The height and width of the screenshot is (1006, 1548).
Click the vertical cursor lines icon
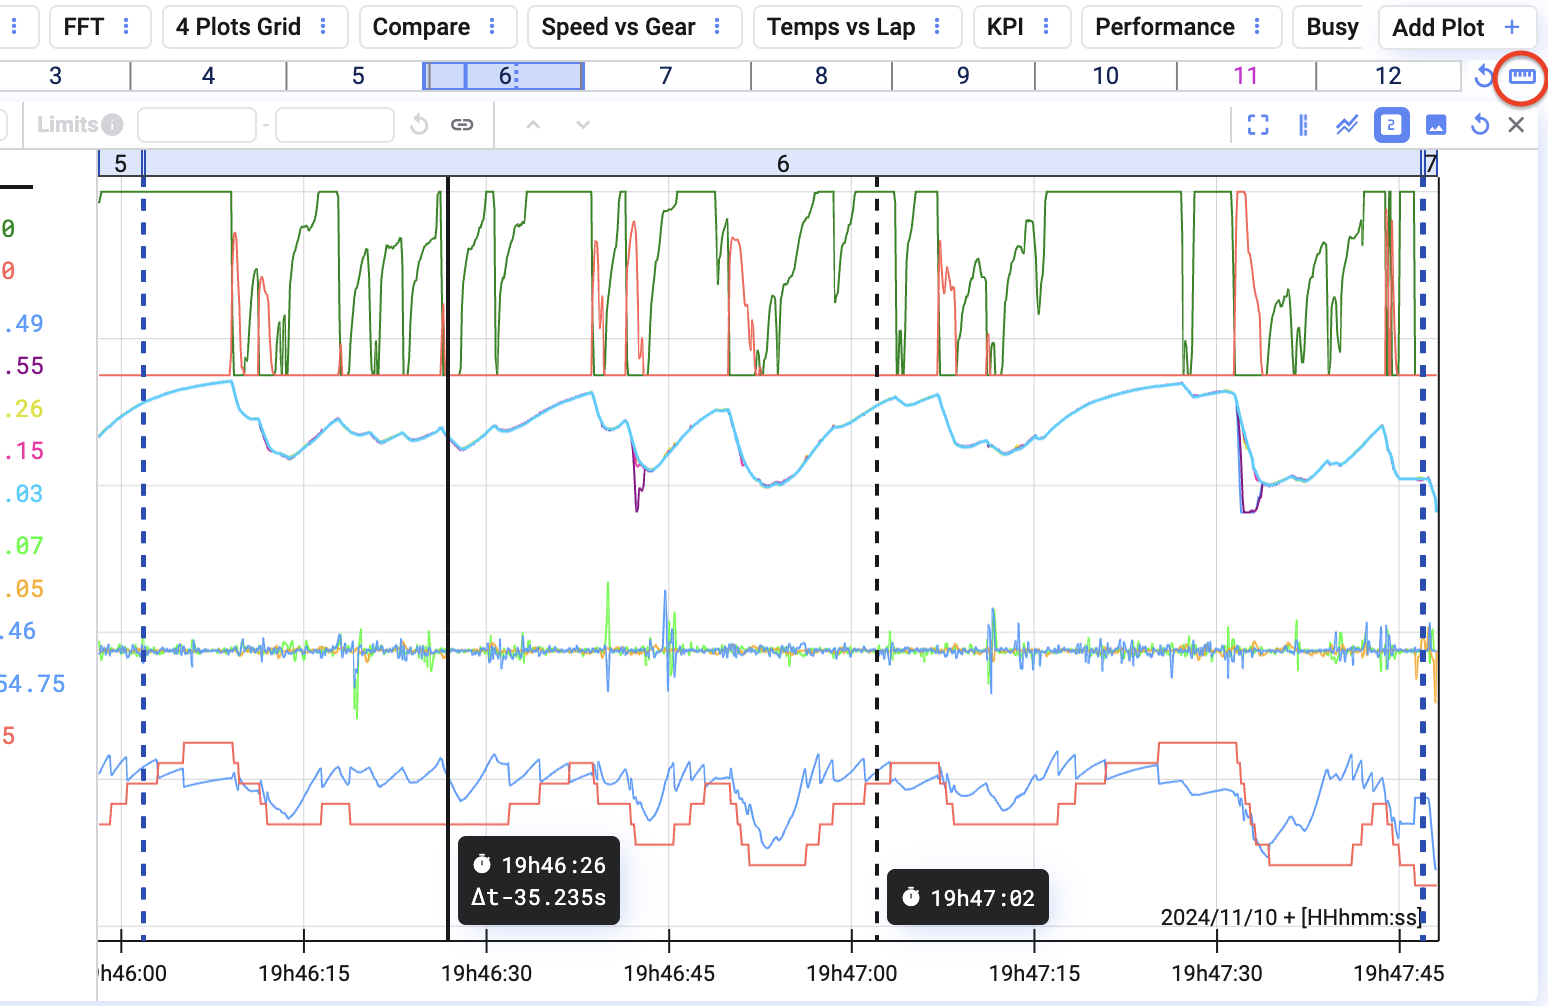pos(1303,125)
